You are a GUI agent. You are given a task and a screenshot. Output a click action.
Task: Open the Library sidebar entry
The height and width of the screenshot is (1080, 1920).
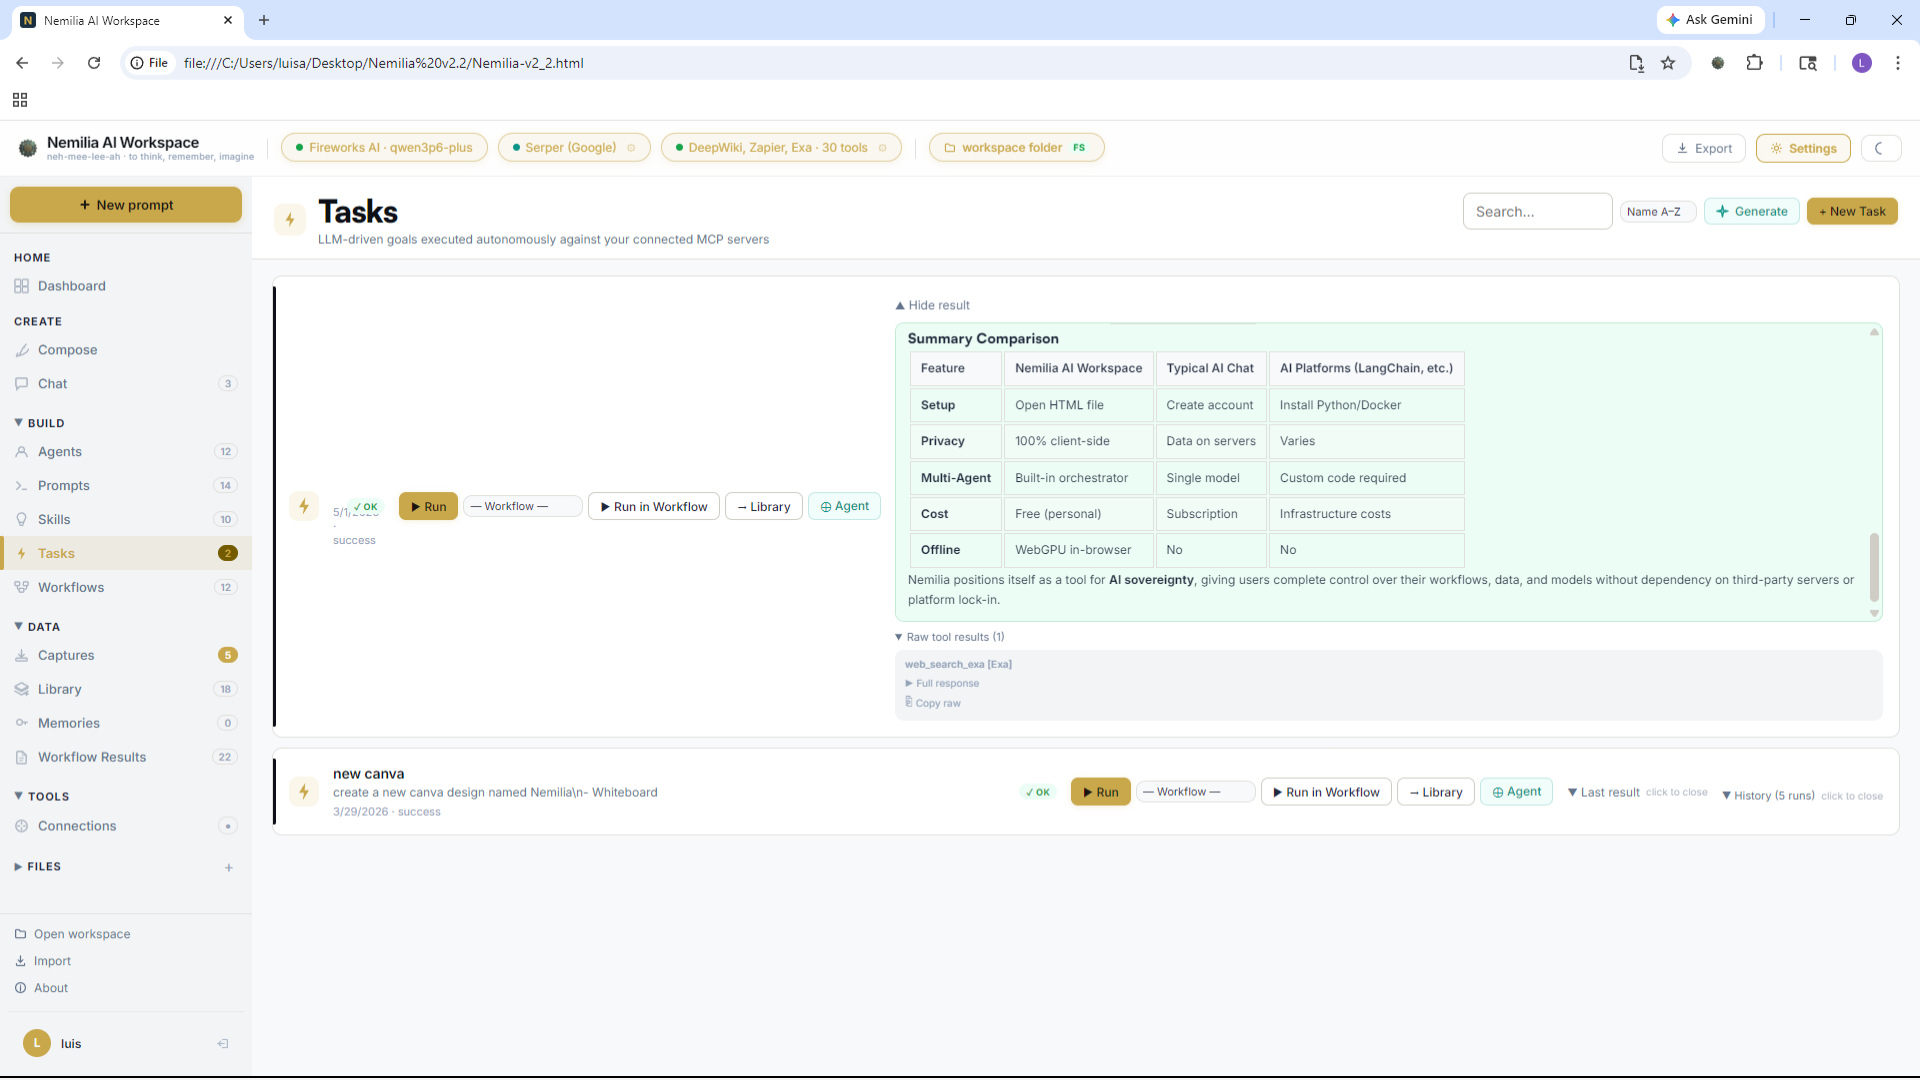tap(126, 690)
